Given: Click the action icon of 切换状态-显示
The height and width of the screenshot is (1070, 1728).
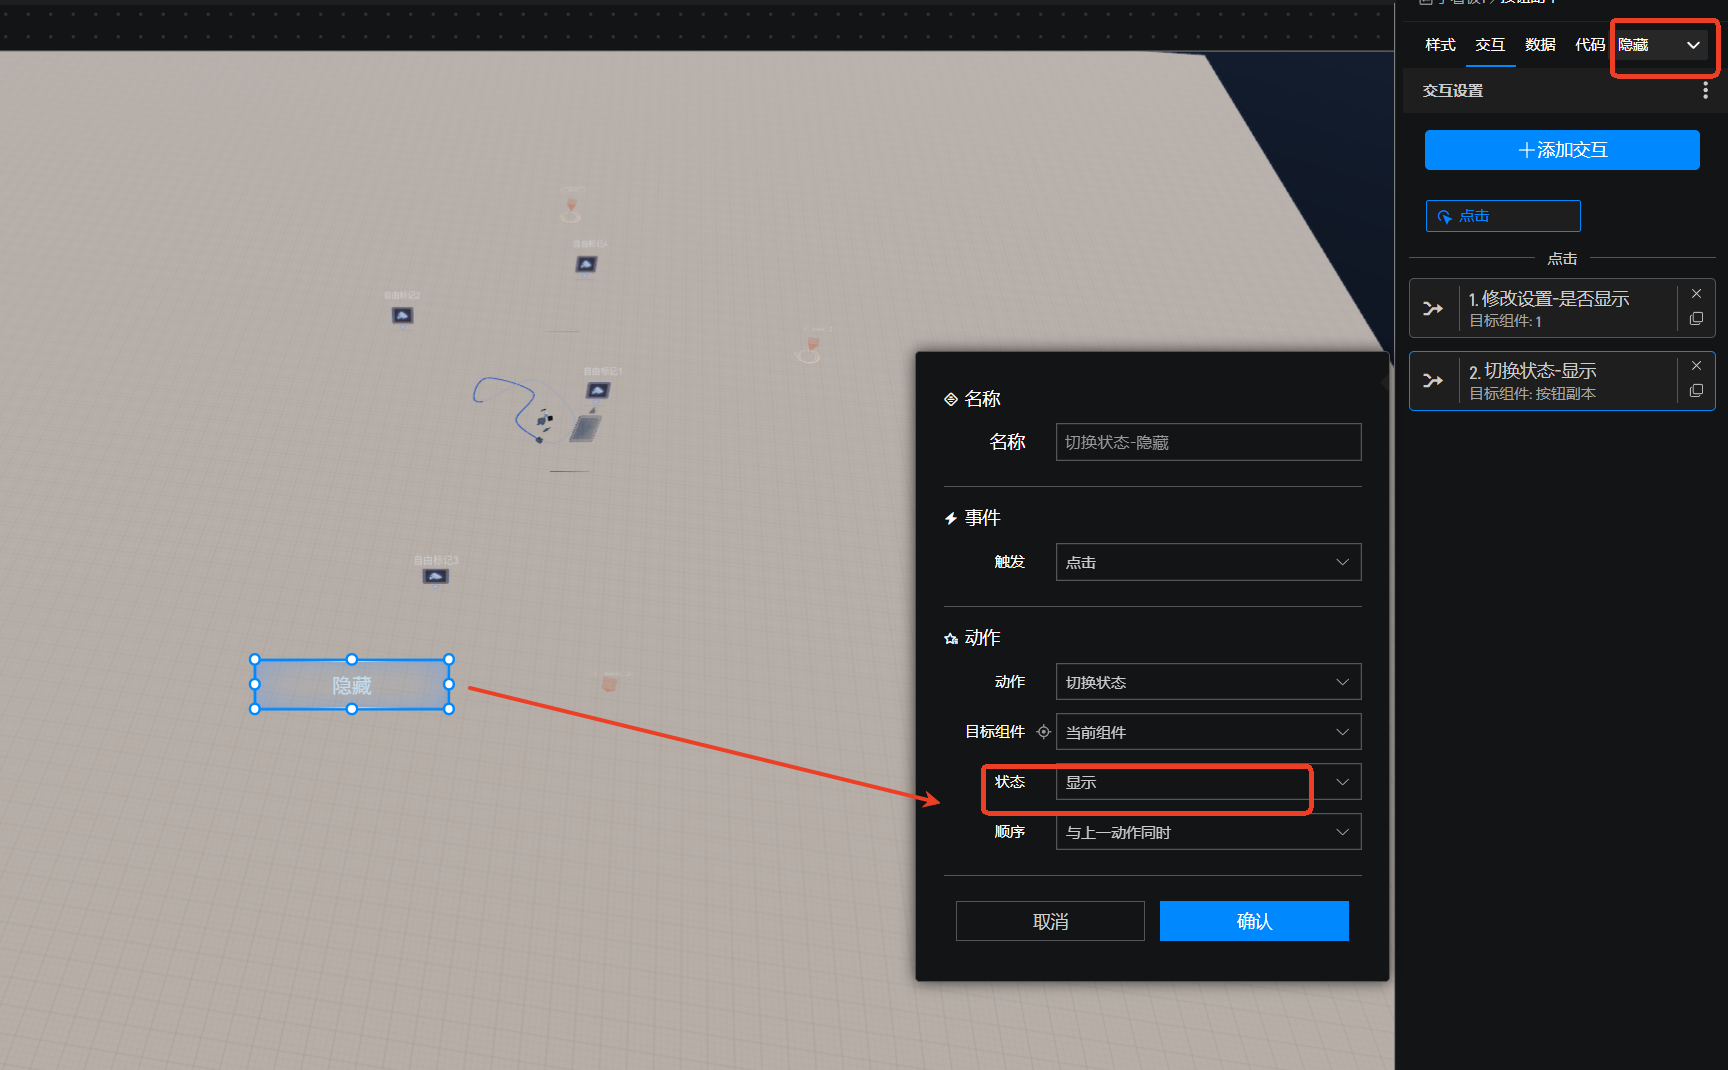Looking at the screenshot, I should [1433, 381].
